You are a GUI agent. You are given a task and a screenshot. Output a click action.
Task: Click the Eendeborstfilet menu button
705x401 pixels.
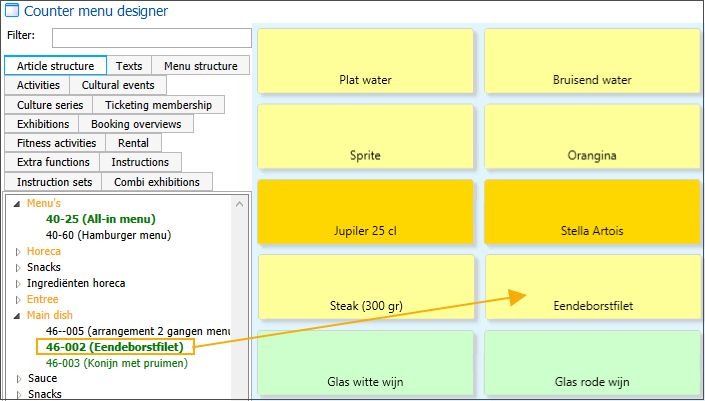click(592, 285)
